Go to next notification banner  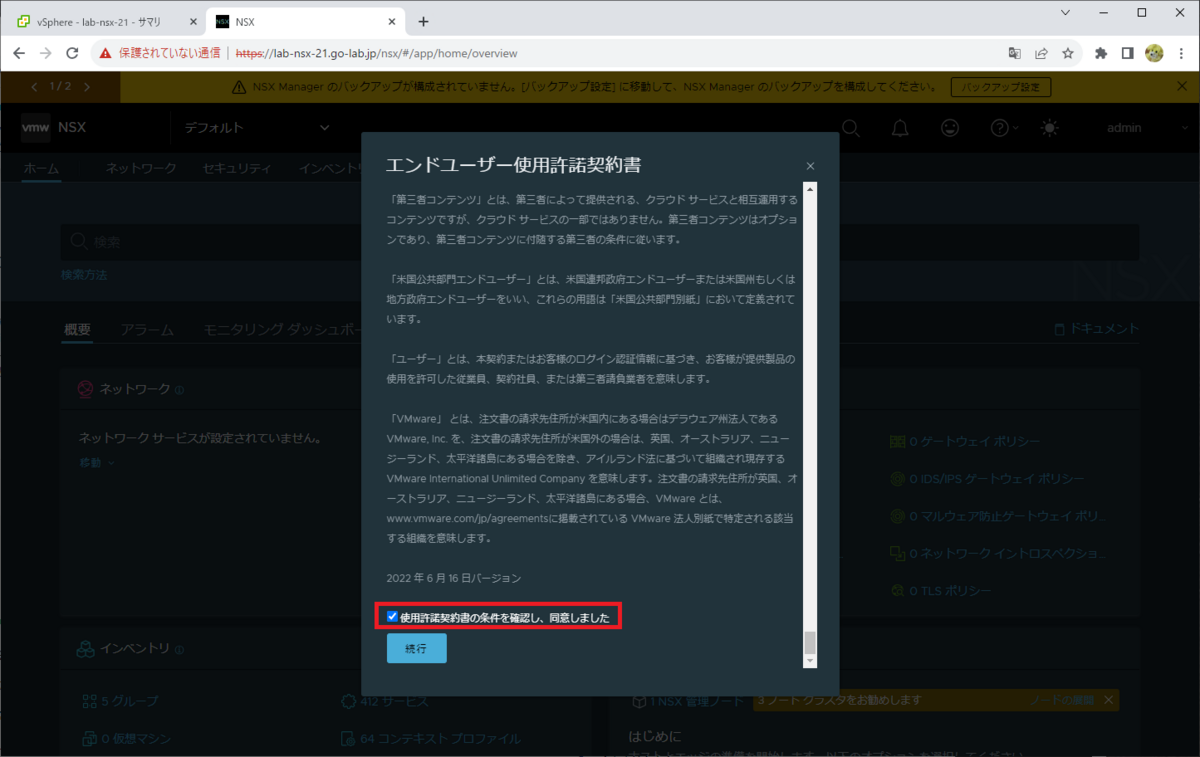pos(87,87)
